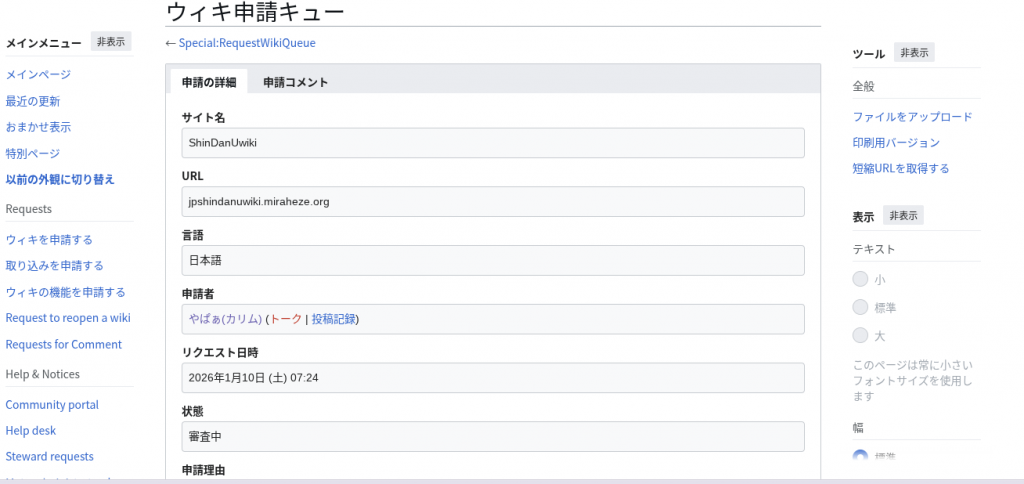Viewport: 1024px width, 484px height.
Task: Click 短縮URLを取得する link
Action: pyautogui.click(x=901, y=168)
